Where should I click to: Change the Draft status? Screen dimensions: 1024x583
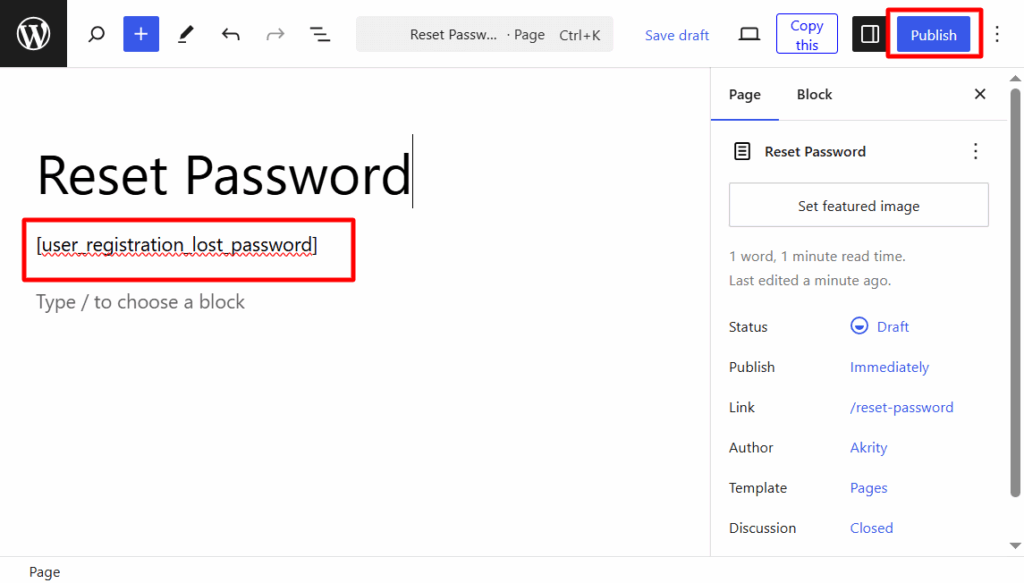[892, 326]
